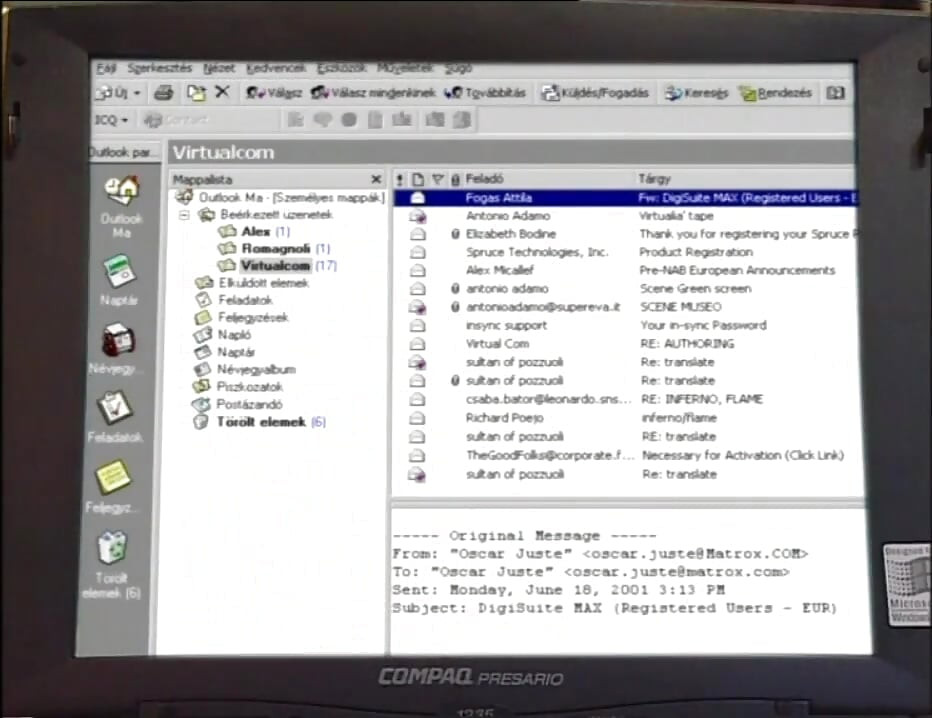Open the Outlook Ma shortcut icon
Screen dimensions: 932x718
tap(121, 191)
